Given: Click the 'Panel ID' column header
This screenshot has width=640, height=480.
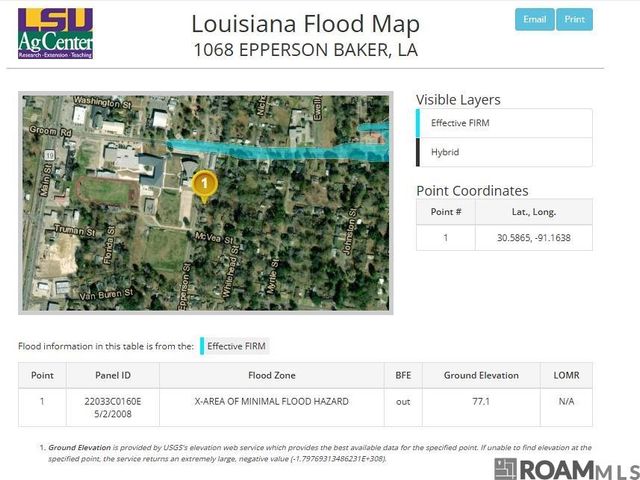Looking at the screenshot, I should click(113, 375).
